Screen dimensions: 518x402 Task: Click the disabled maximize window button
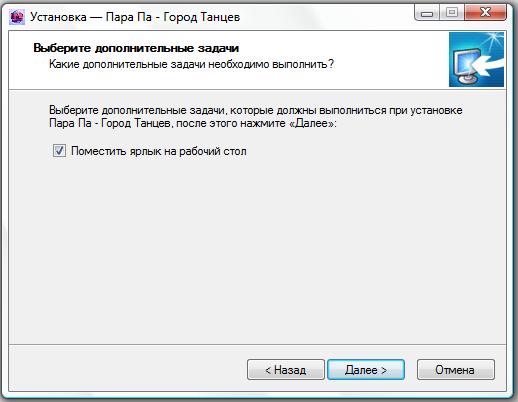[x=452, y=13]
